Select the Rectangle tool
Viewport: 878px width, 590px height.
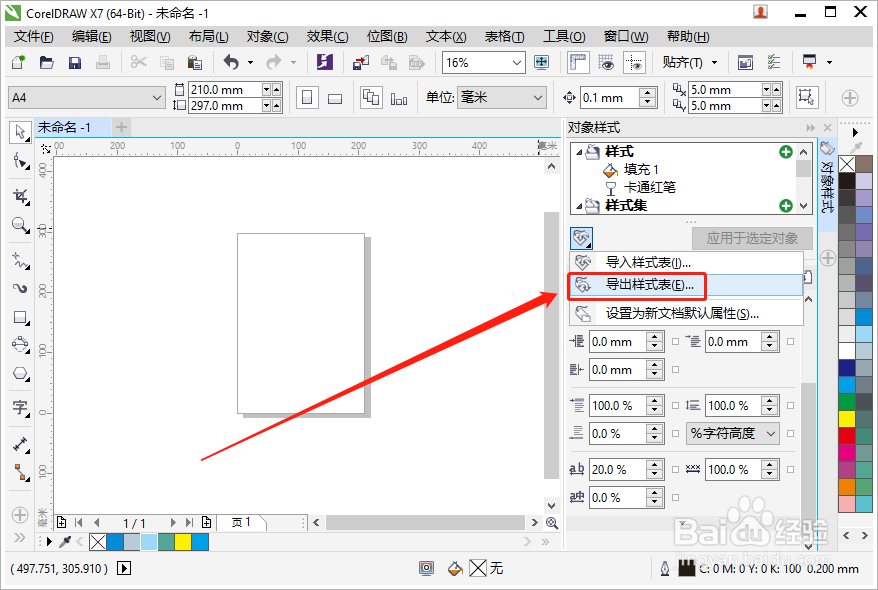tap(20, 318)
